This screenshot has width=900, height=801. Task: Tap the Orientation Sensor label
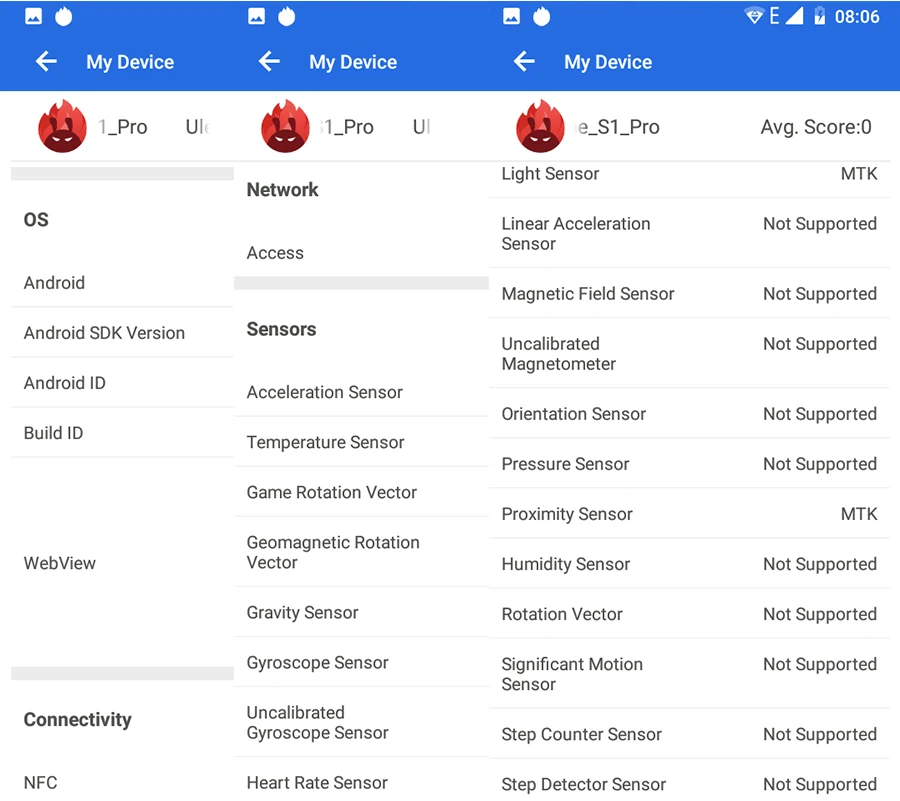[573, 414]
